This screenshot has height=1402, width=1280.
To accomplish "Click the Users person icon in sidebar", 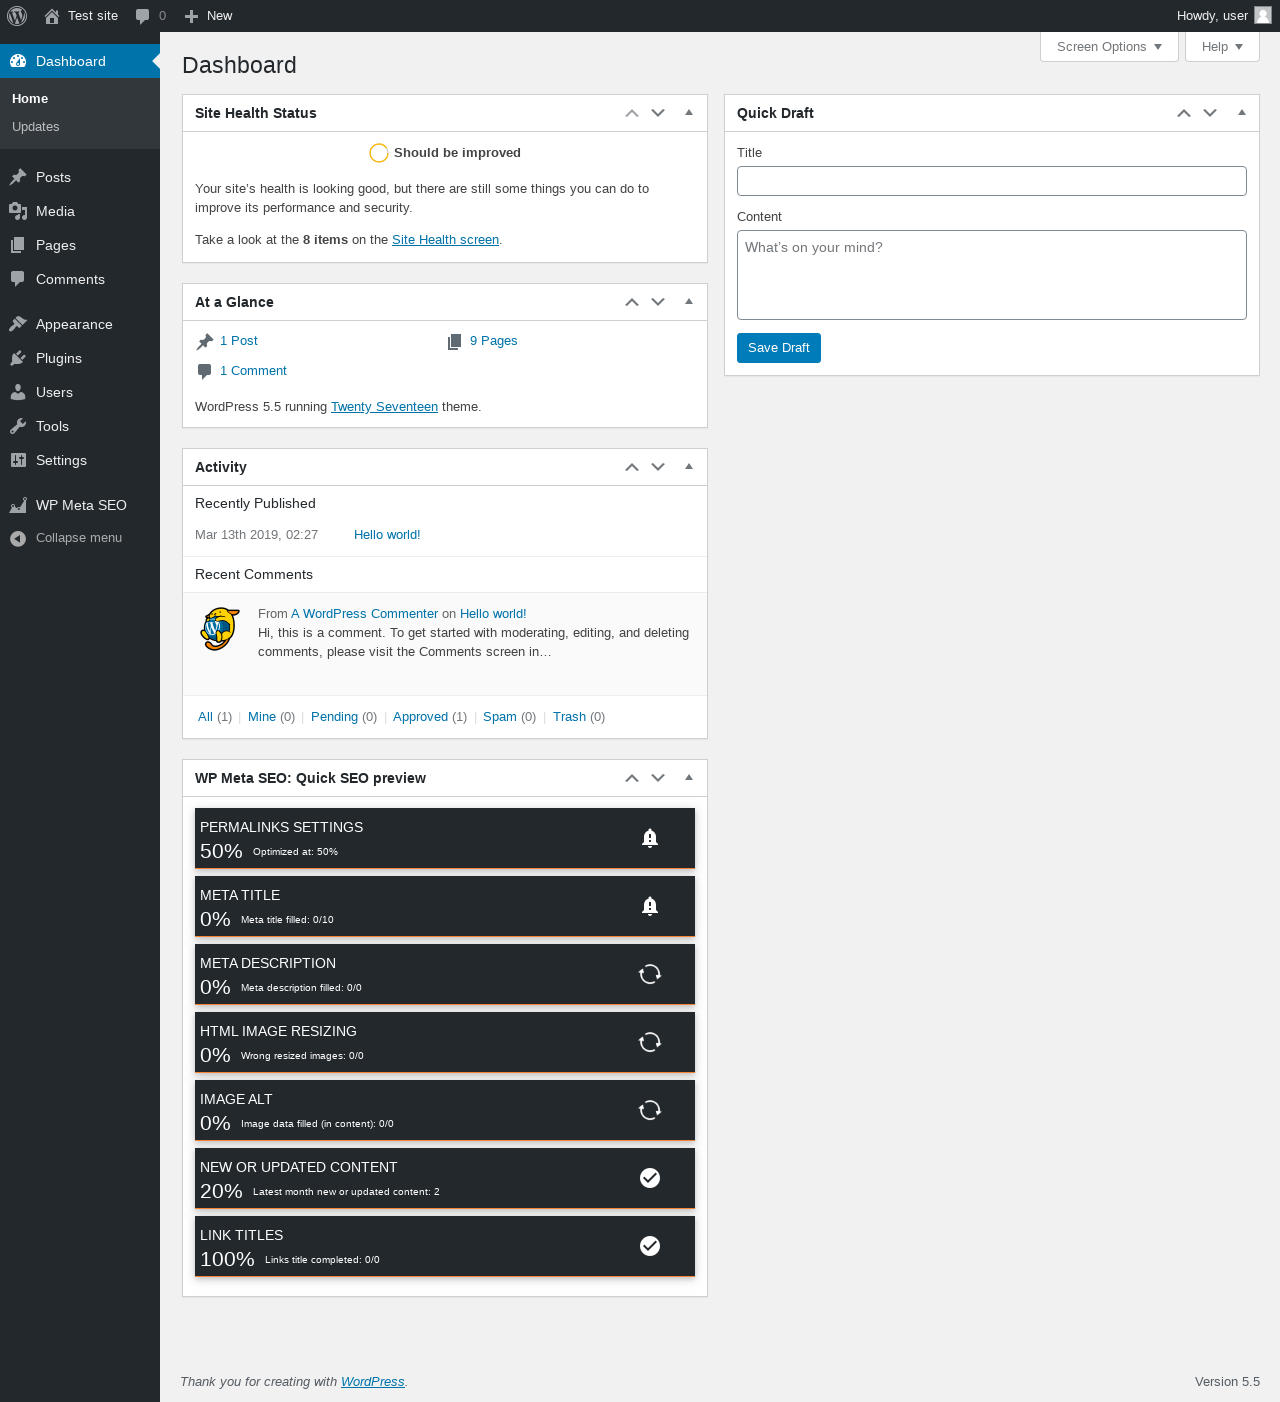I will 18,392.
